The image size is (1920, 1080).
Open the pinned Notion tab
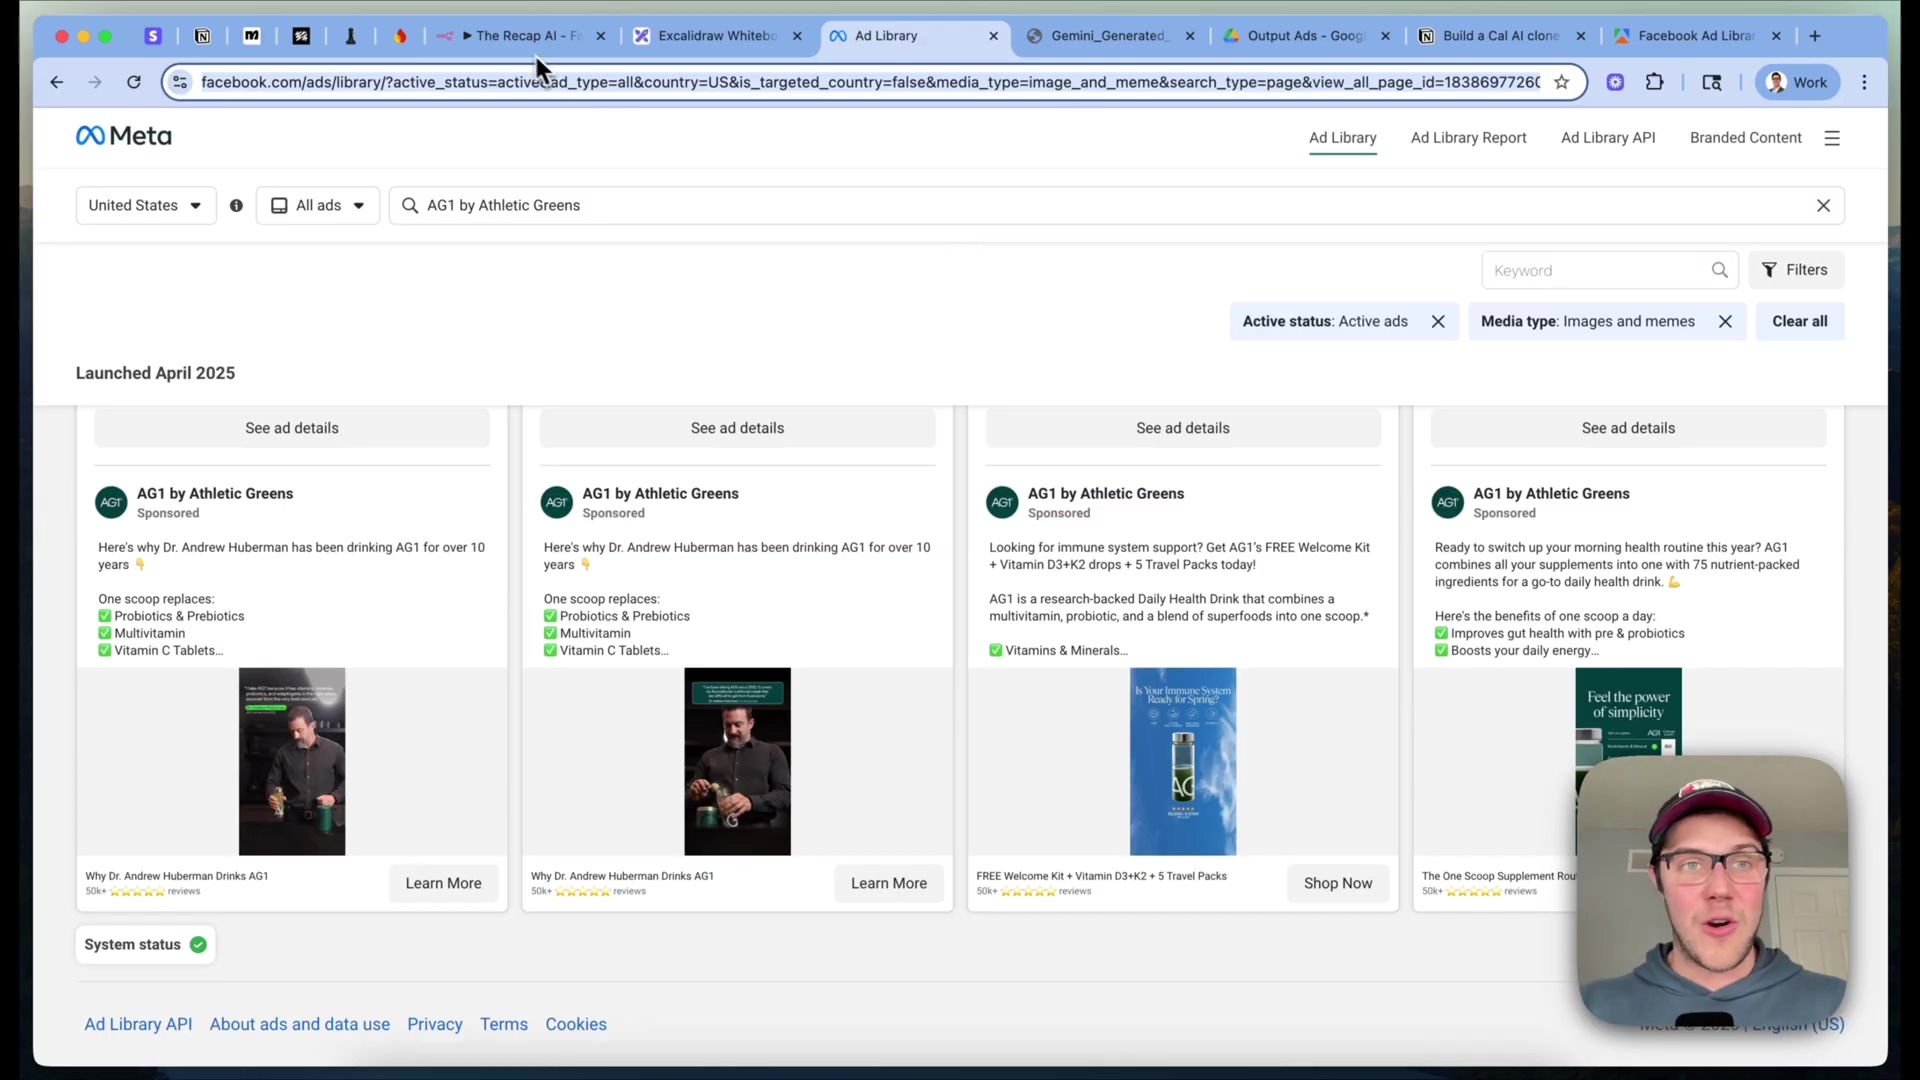(x=202, y=36)
